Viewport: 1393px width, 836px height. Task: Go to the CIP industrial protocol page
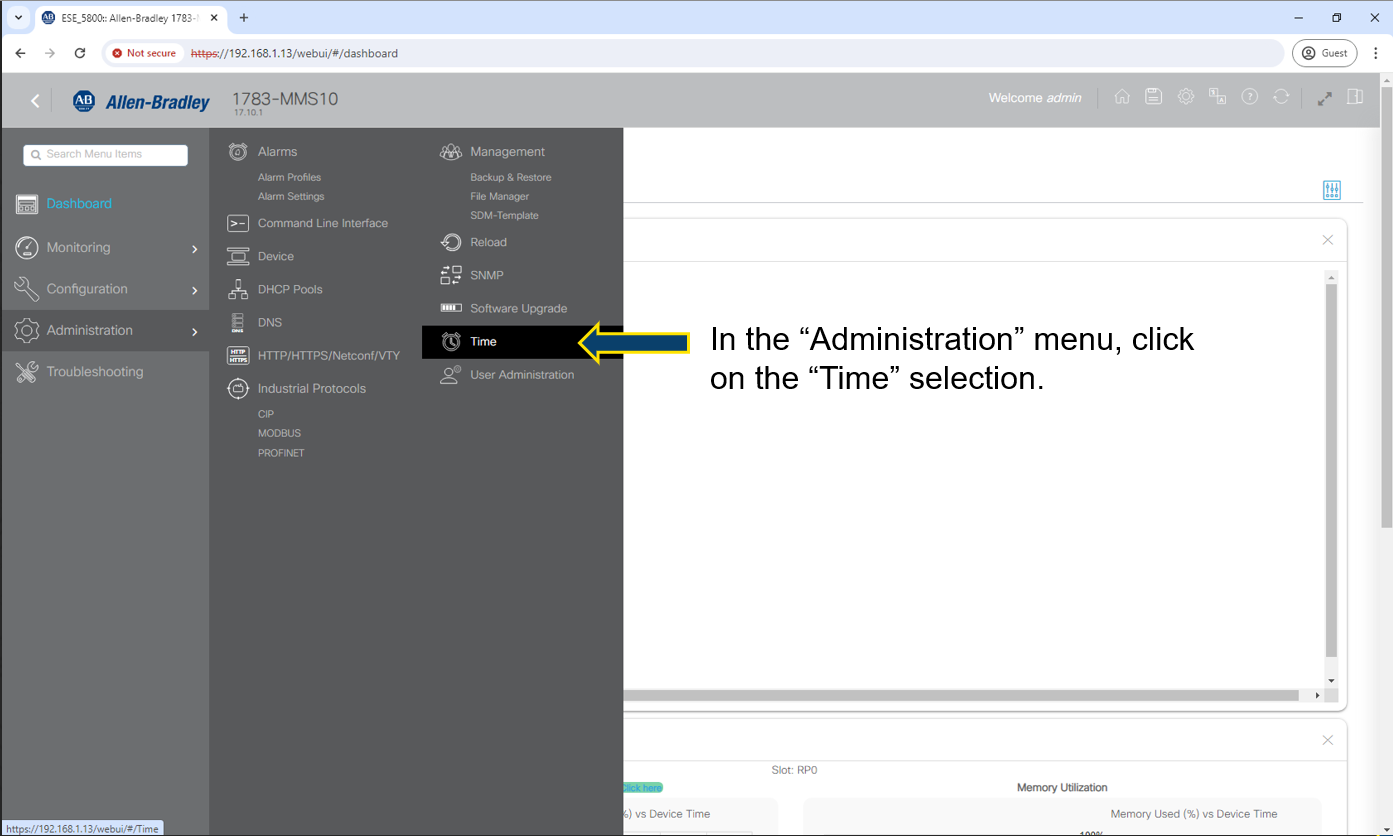tap(266, 414)
